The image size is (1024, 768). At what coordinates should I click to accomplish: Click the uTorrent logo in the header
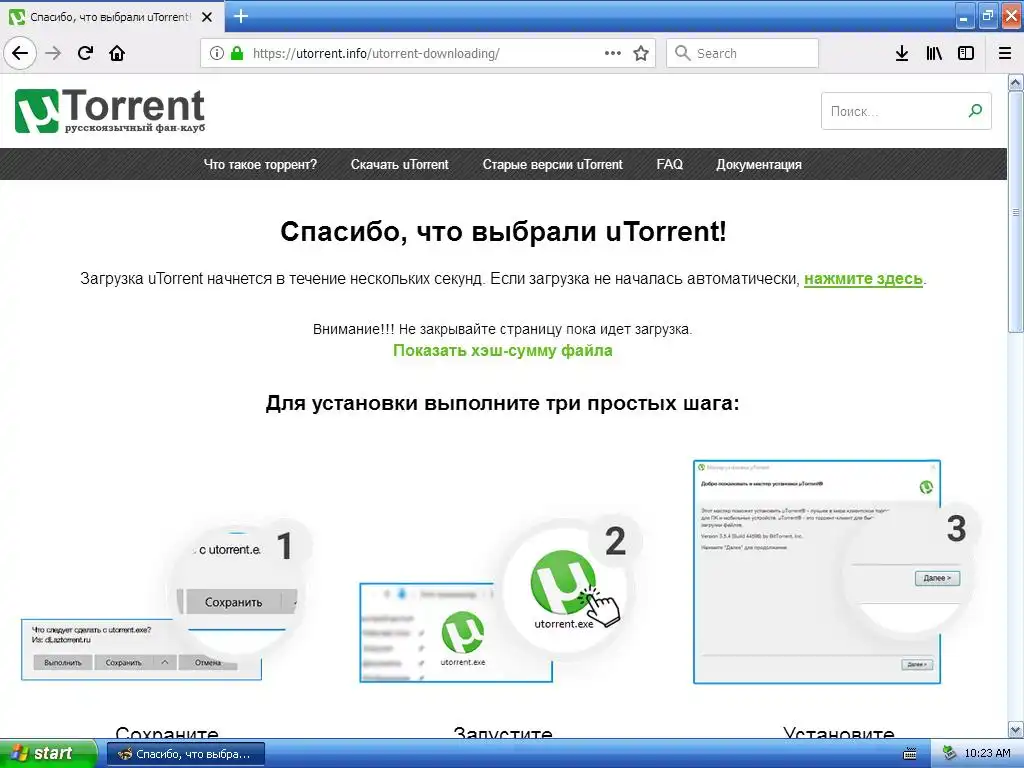click(110, 111)
